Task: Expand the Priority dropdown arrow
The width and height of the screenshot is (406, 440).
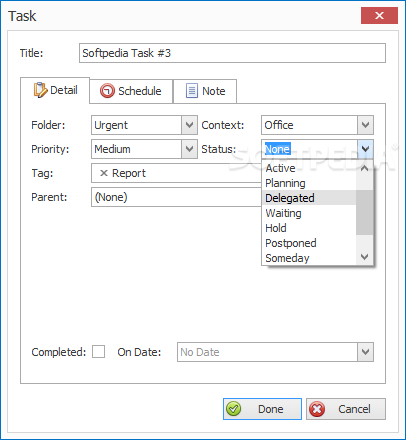Action: click(189, 149)
